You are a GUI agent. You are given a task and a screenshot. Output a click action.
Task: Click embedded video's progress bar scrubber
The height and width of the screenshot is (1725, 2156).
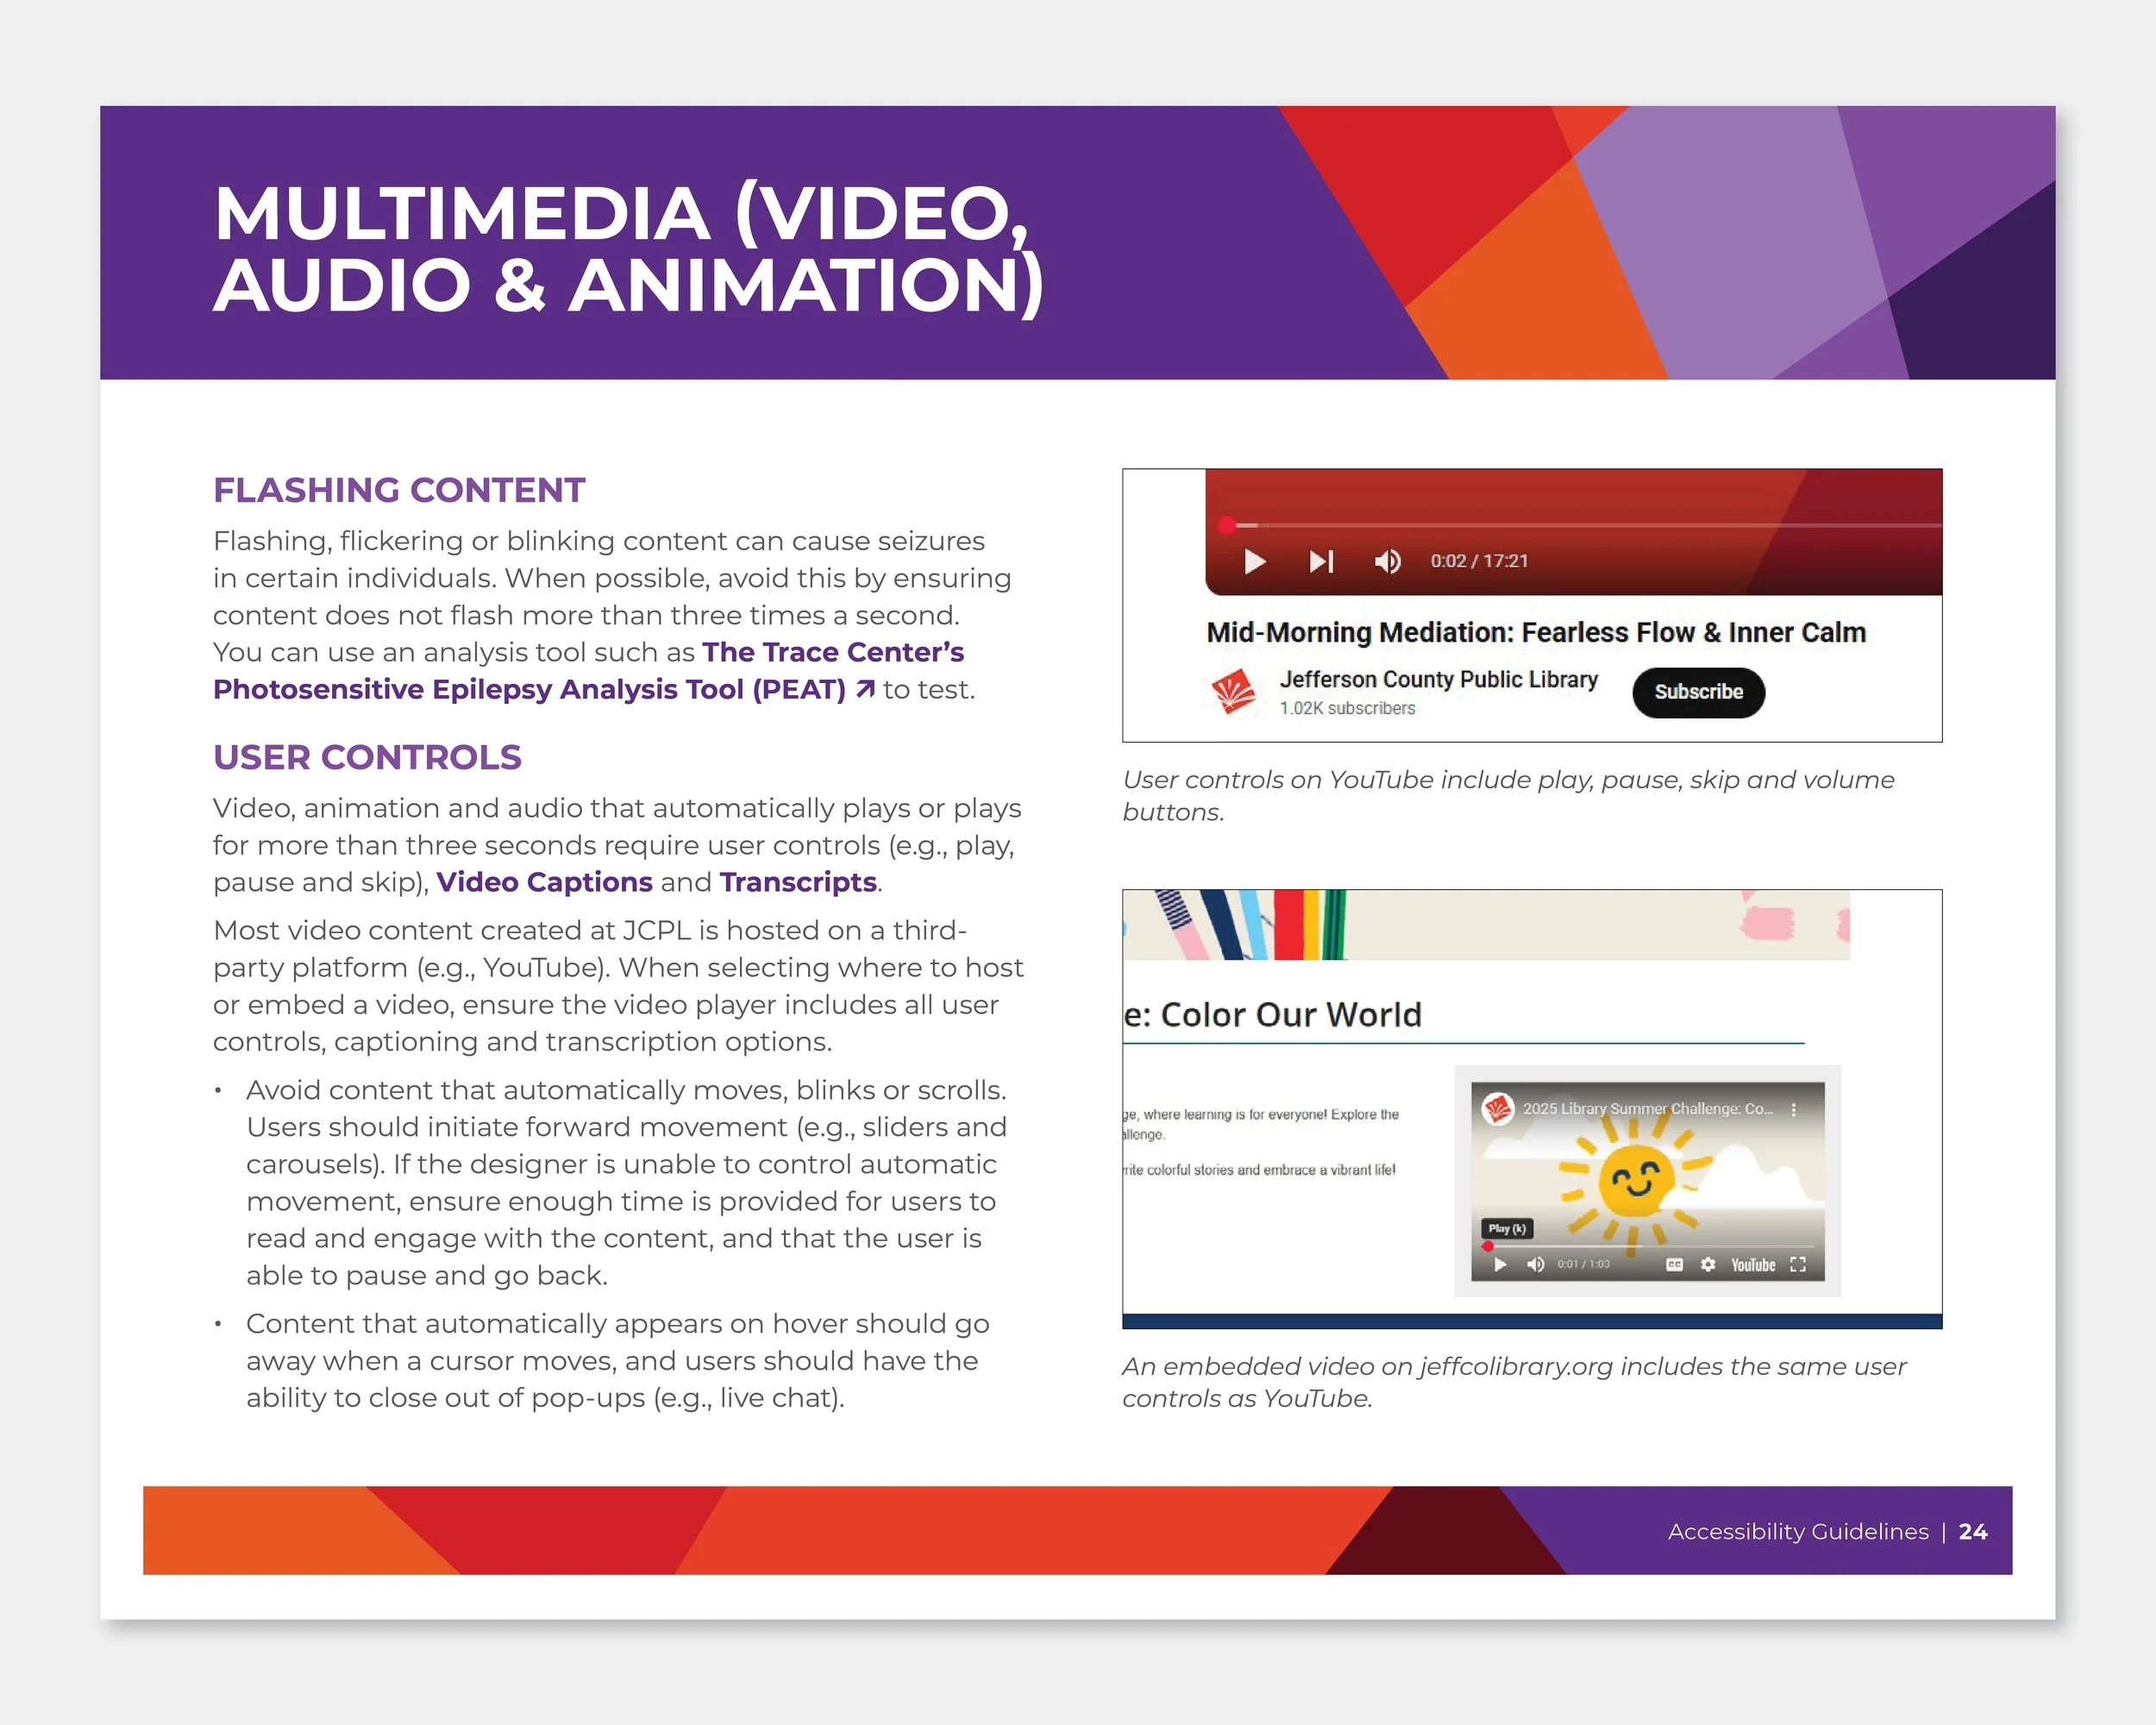coord(1488,1247)
